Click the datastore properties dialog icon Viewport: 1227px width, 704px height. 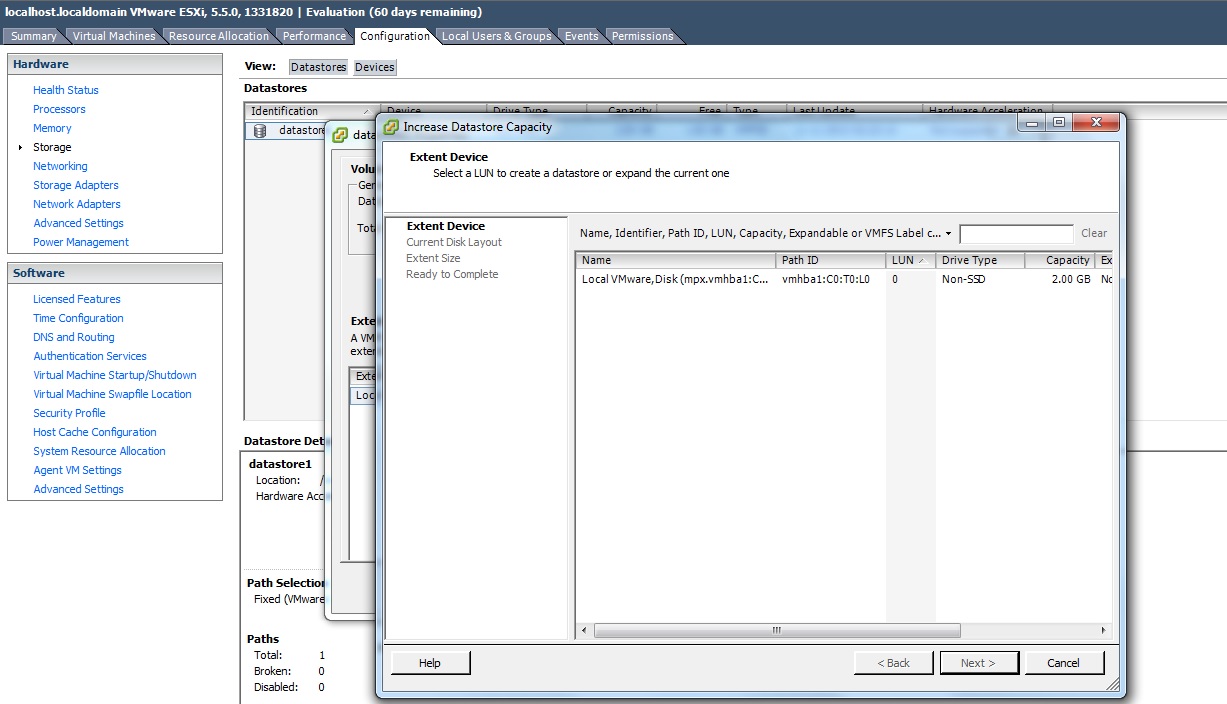point(340,135)
